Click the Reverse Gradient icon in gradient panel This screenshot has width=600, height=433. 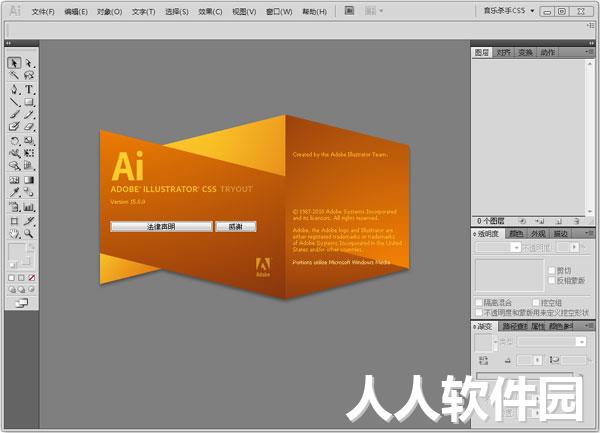tap(483, 360)
